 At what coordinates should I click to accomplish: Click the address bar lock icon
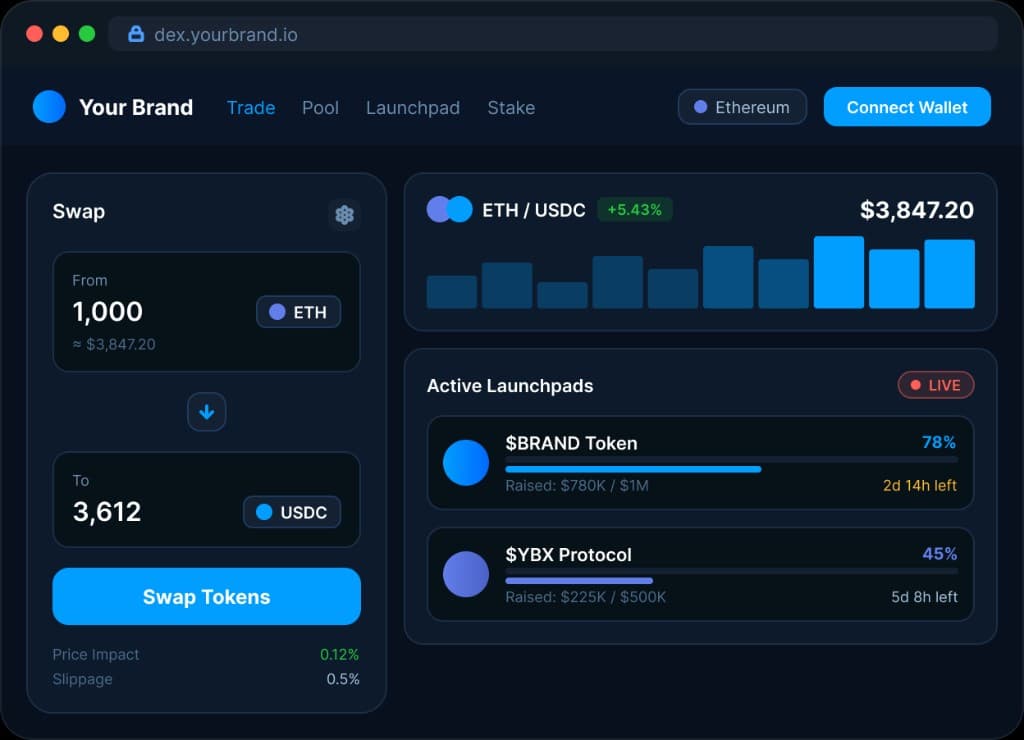[136, 34]
